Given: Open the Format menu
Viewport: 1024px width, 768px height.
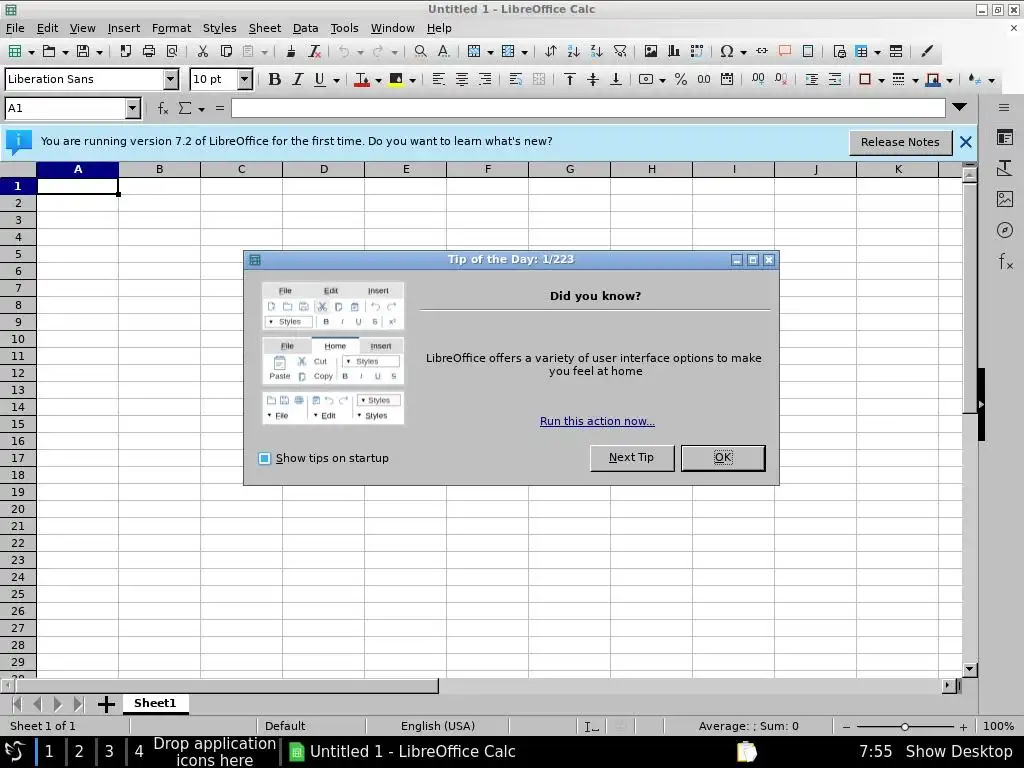Looking at the screenshot, I should [x=171, y=28].
